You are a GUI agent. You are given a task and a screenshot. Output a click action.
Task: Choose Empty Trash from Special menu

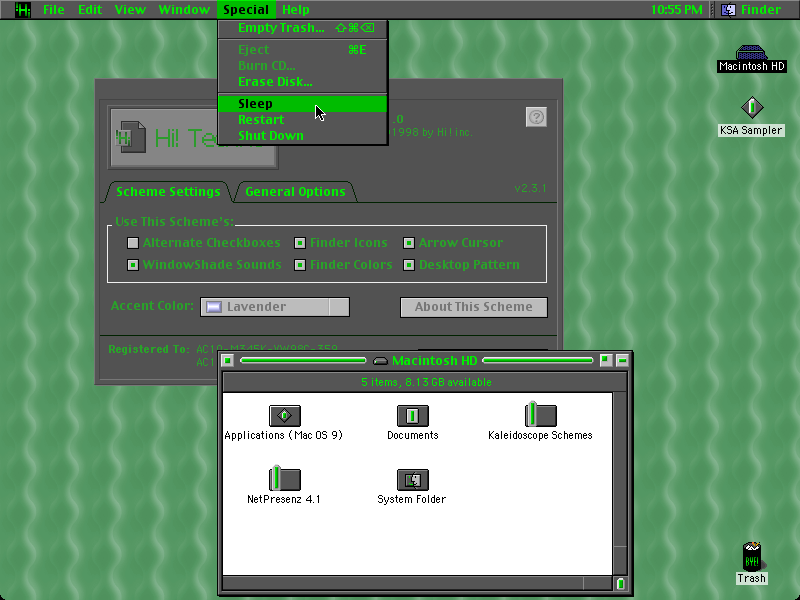point(303,28)
